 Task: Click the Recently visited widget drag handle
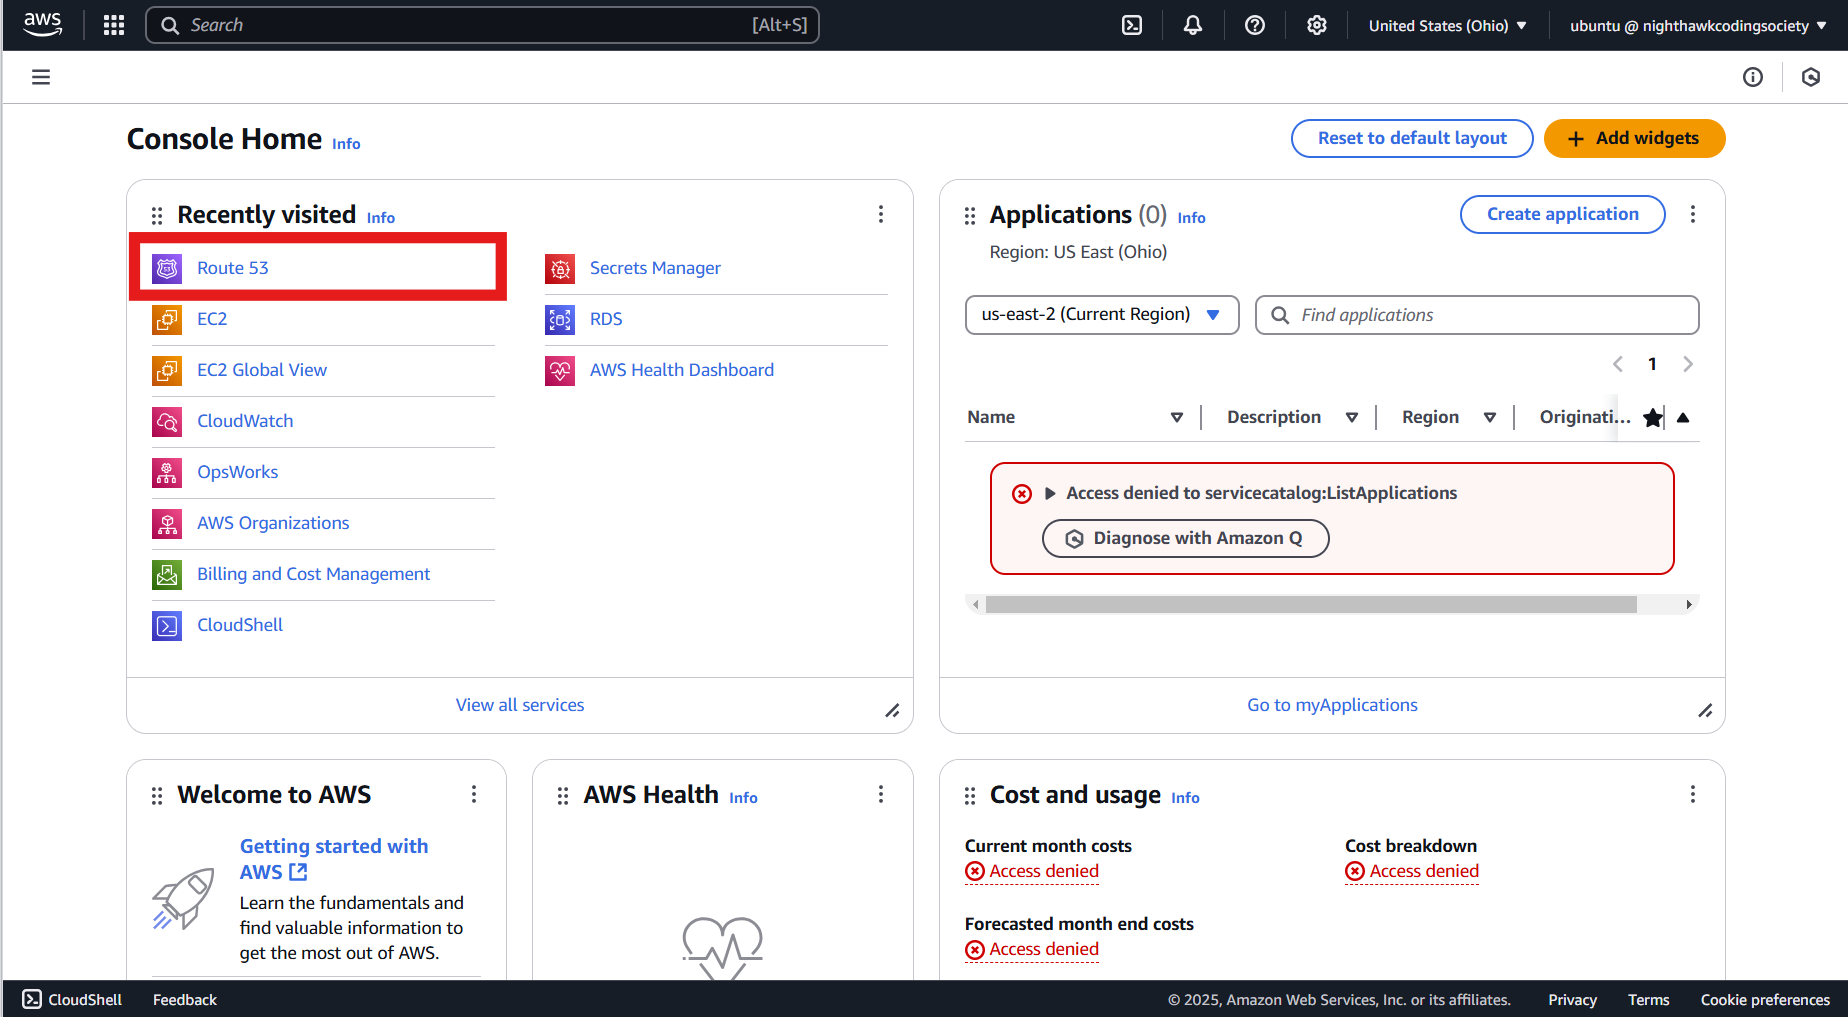point(157,216)
